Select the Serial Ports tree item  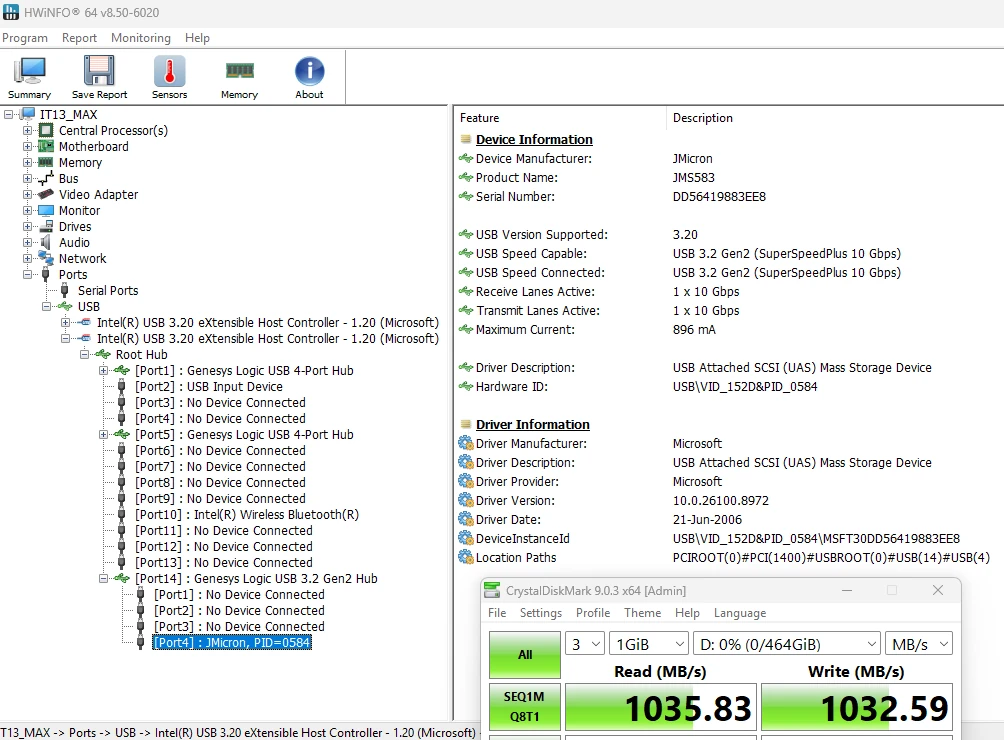tap(108, 291)
